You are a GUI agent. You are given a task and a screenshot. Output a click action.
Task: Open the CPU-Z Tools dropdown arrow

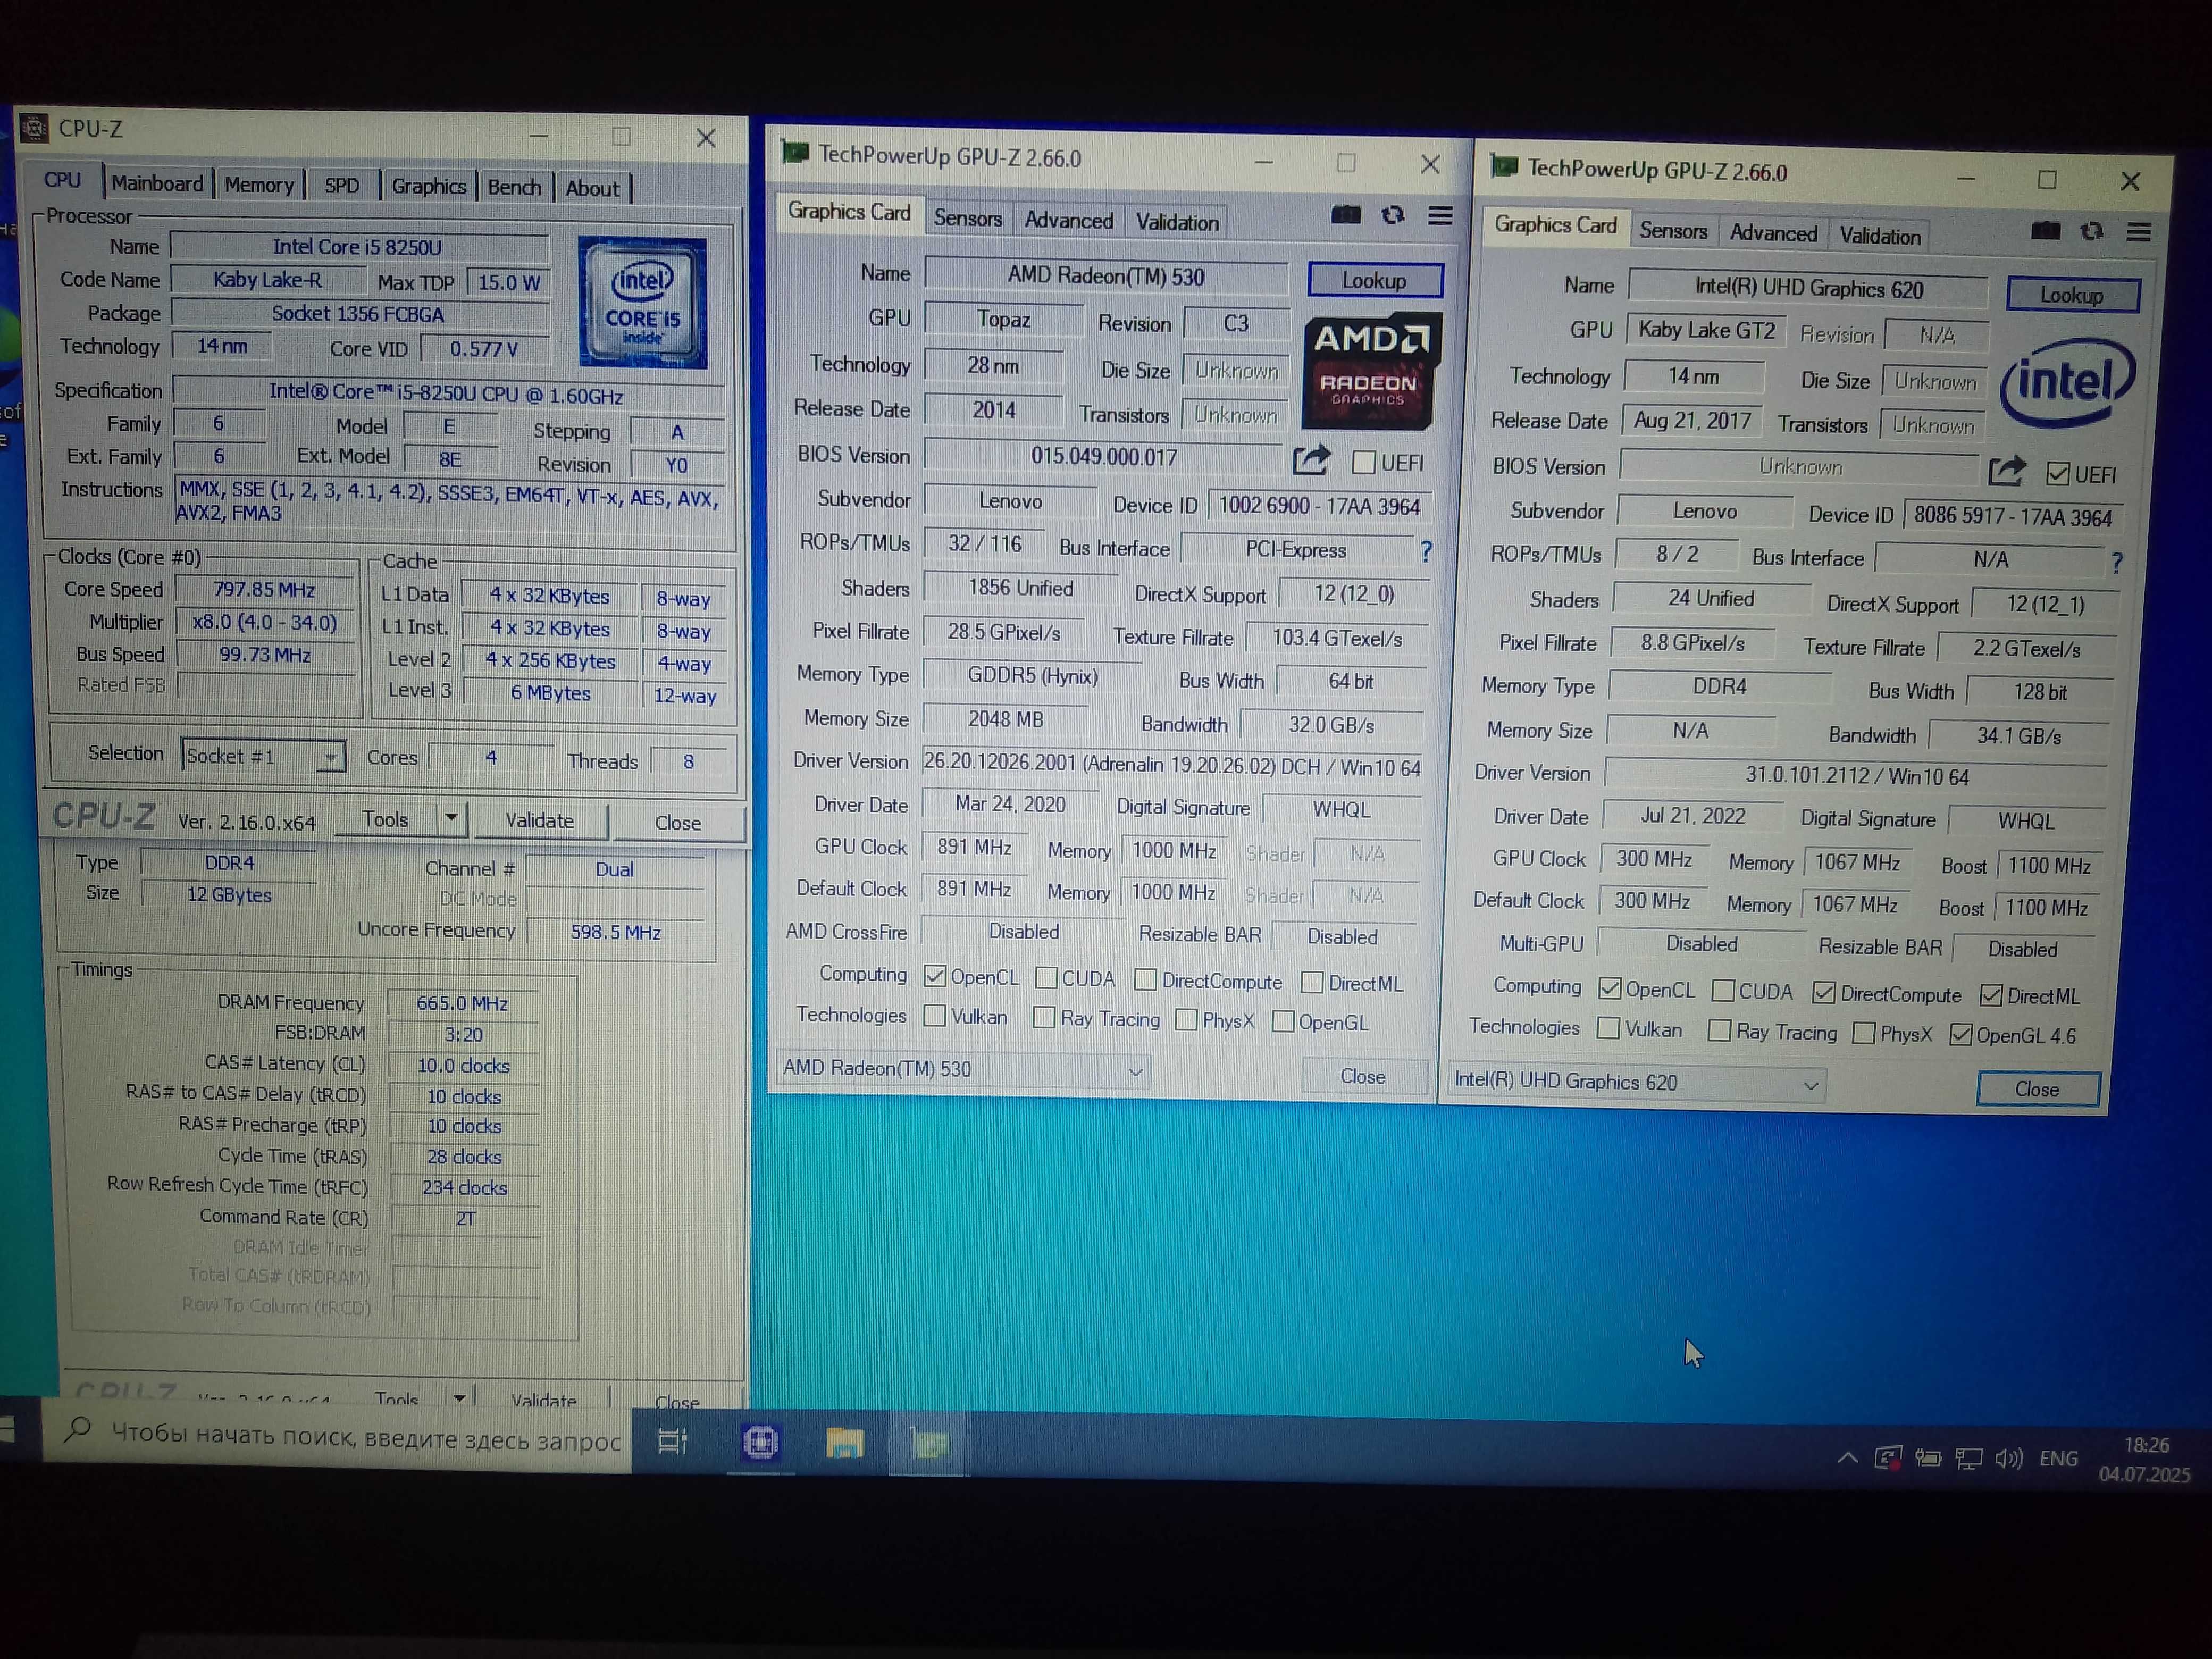point(452,819)
